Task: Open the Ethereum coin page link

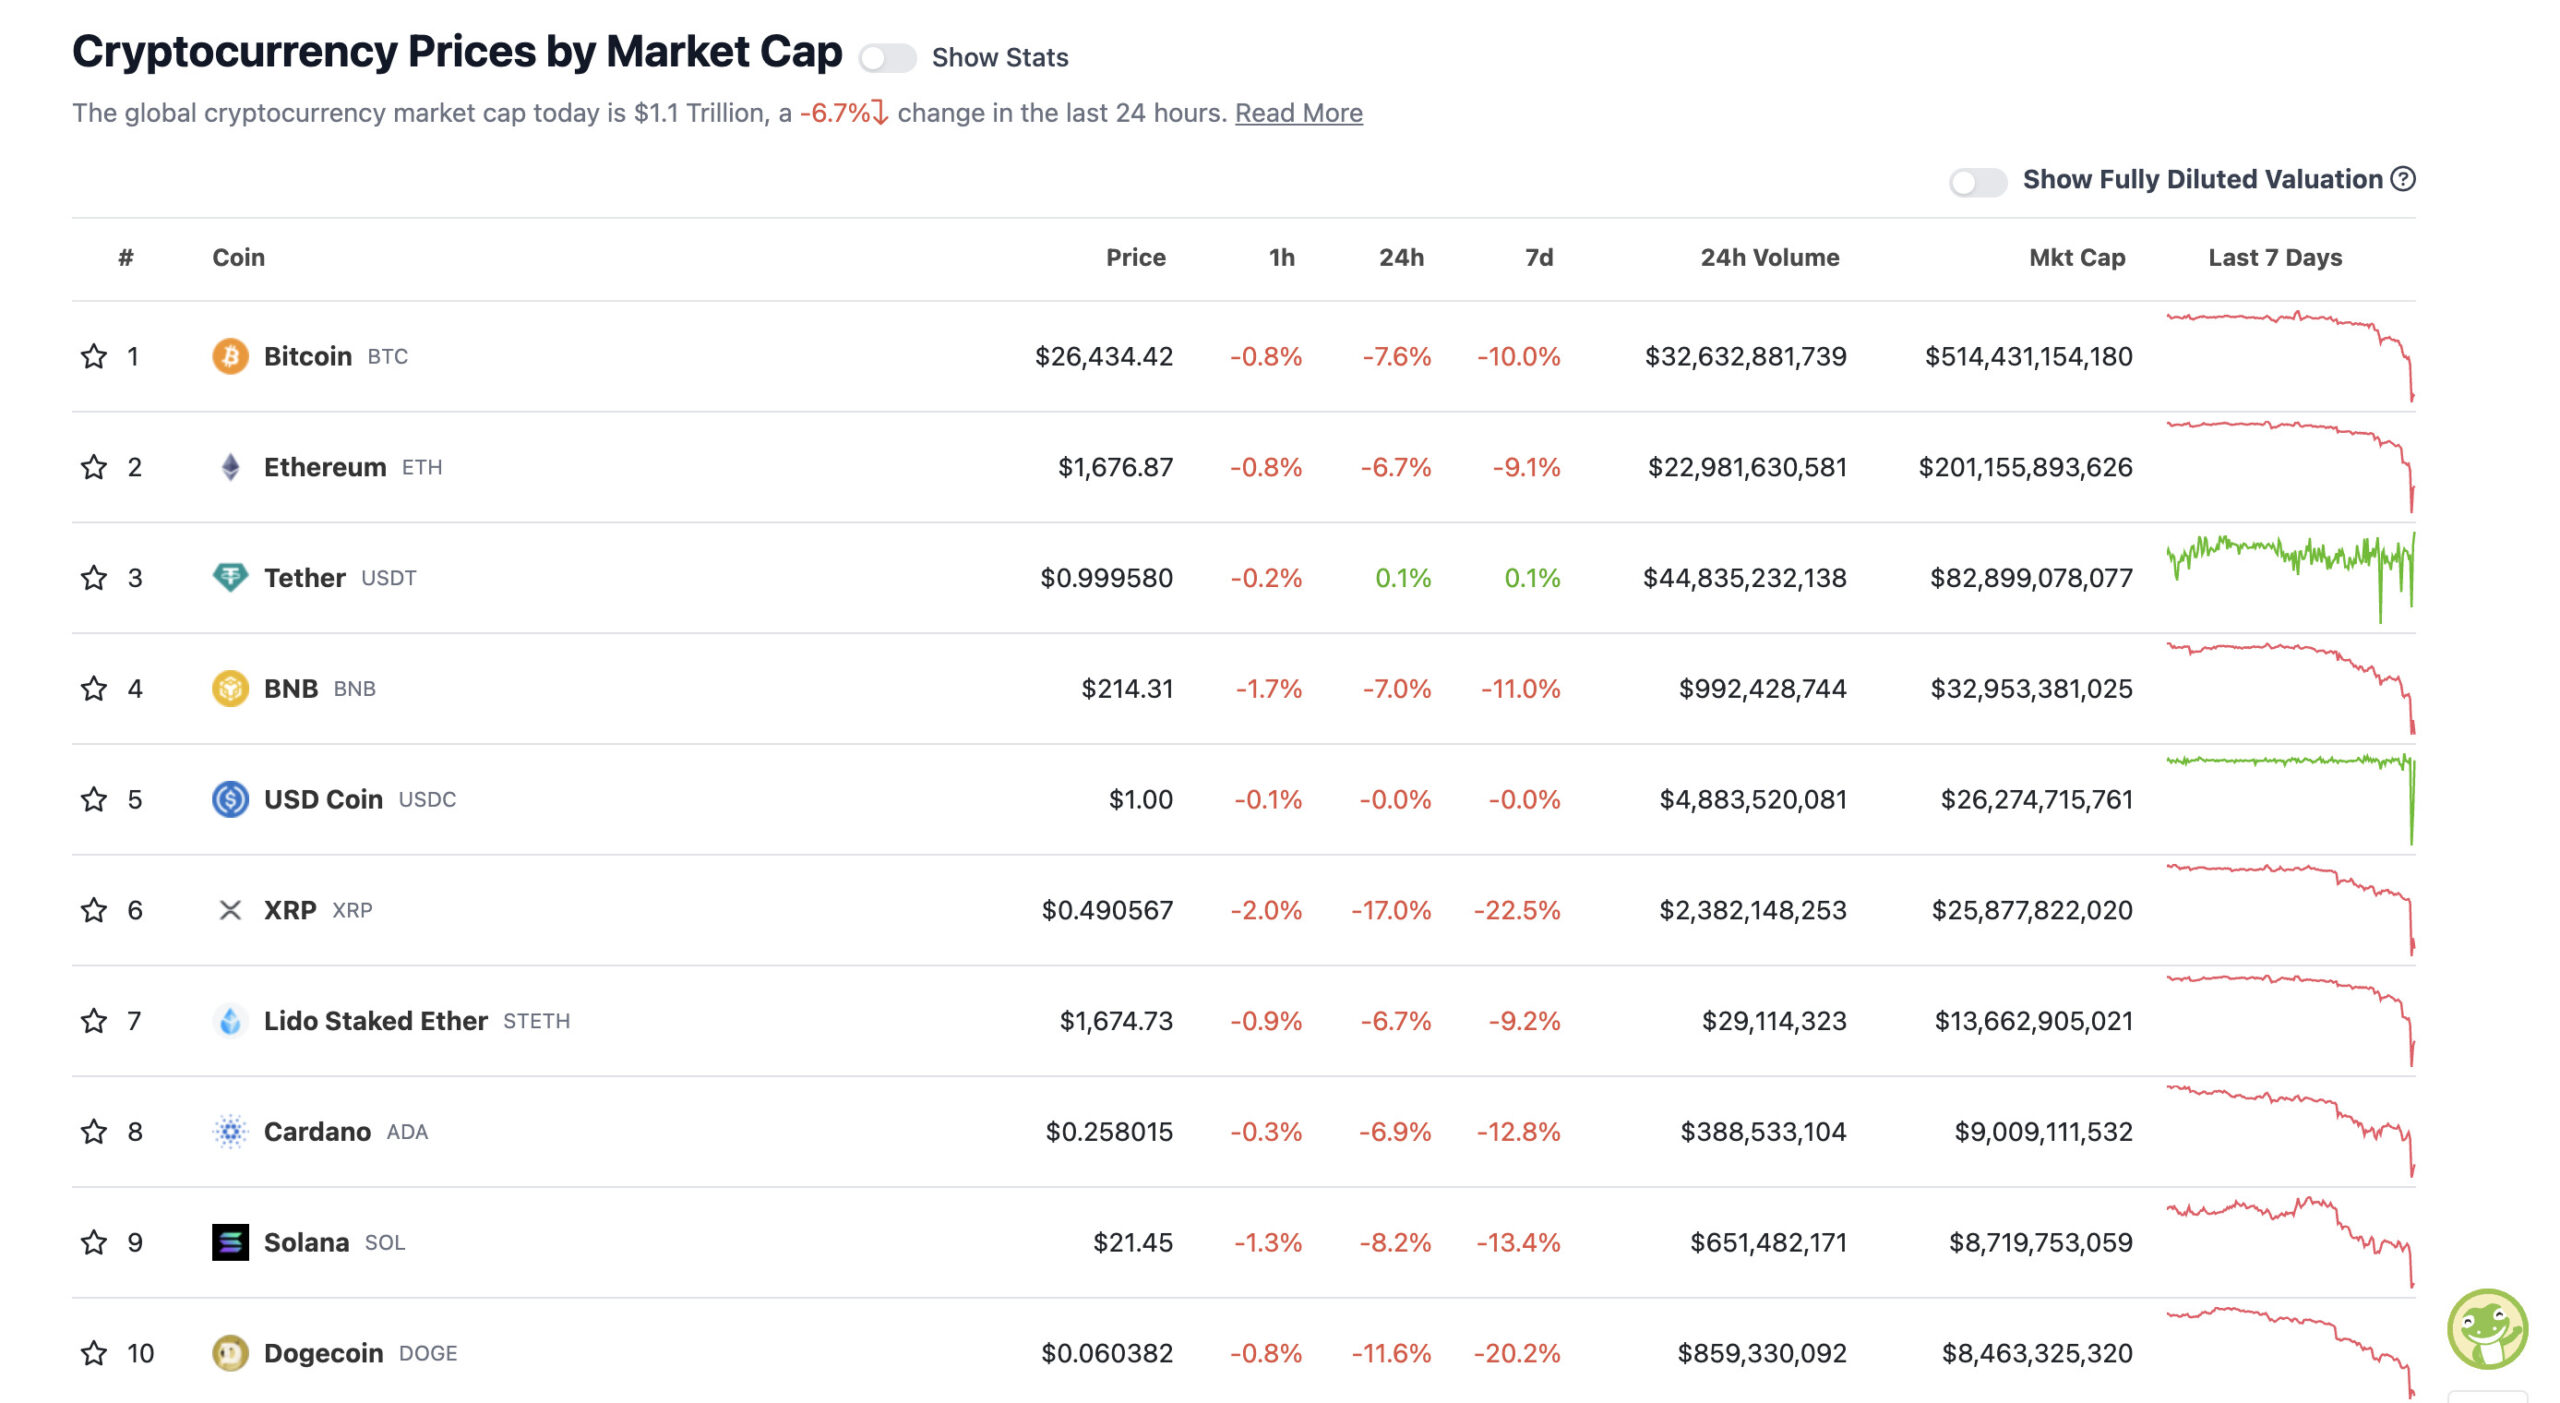Action: click(x=325, y=467)
